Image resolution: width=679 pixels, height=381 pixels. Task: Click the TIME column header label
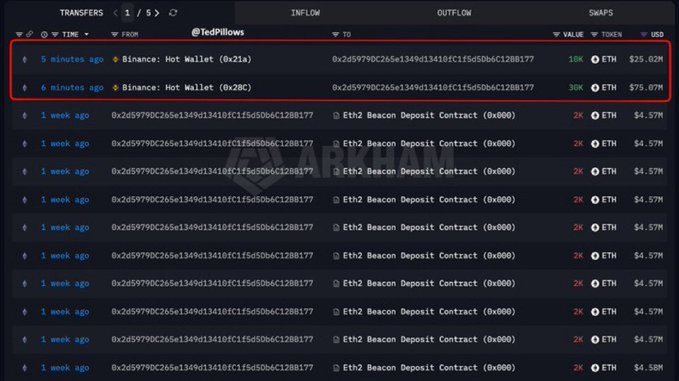(x=70, y=34)
